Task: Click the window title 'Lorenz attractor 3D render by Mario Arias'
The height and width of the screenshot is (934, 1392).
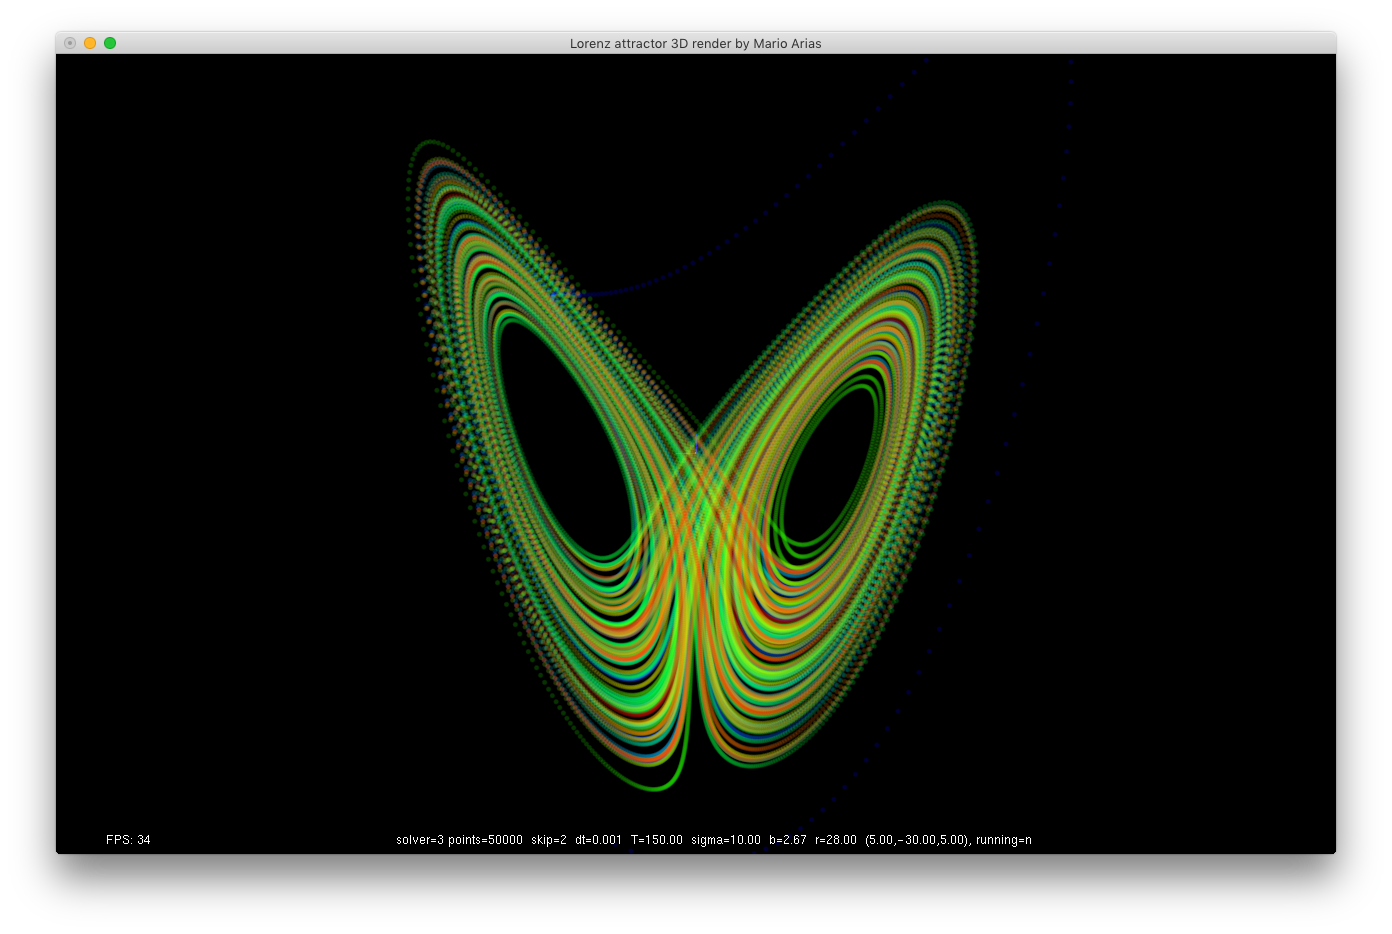Action: coord(696,44)
